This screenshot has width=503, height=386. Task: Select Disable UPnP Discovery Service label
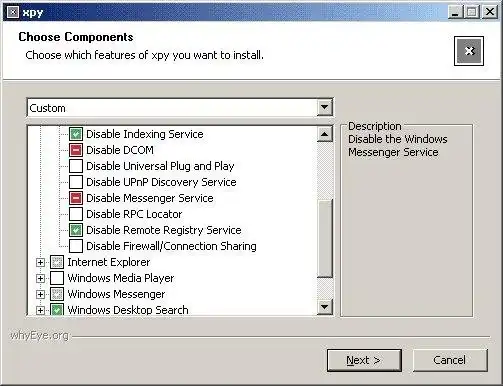click(x=161, y=182)
